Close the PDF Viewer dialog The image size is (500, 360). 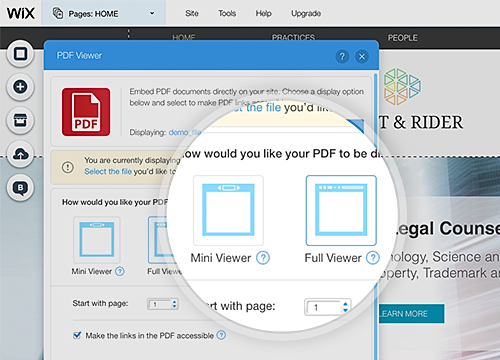[362, 57]
